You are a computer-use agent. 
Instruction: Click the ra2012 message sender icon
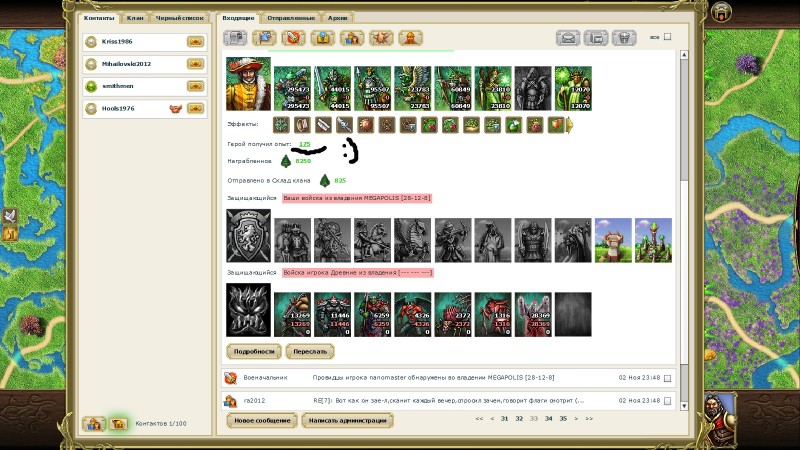(231, 401)
